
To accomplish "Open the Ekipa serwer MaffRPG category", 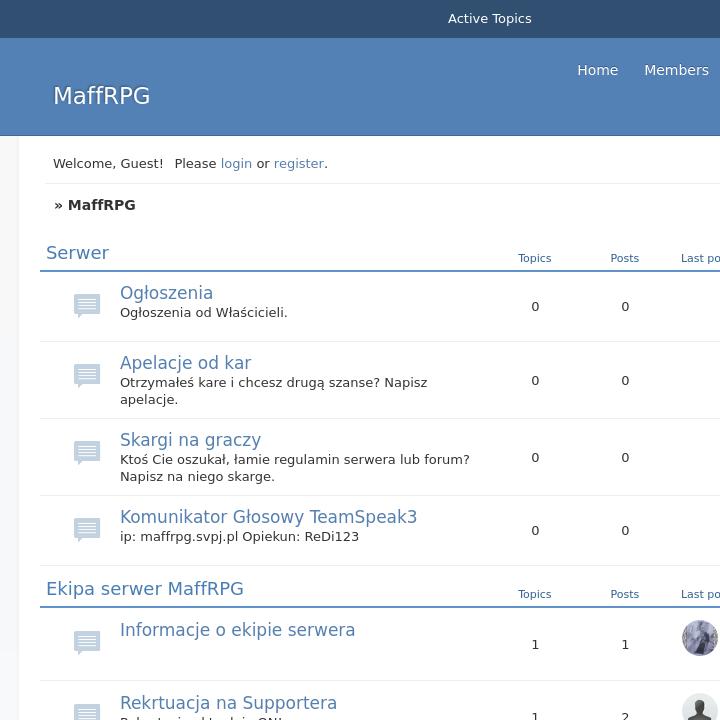I will coord(145,589).
